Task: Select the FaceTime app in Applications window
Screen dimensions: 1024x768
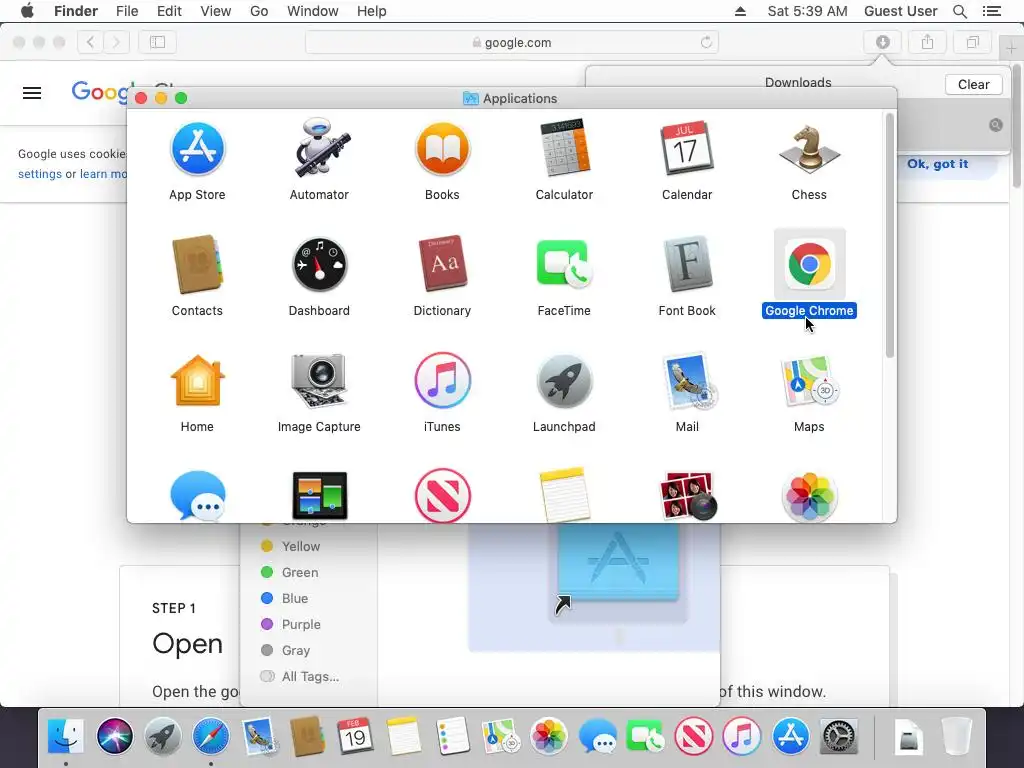Action: coord(564,264)
